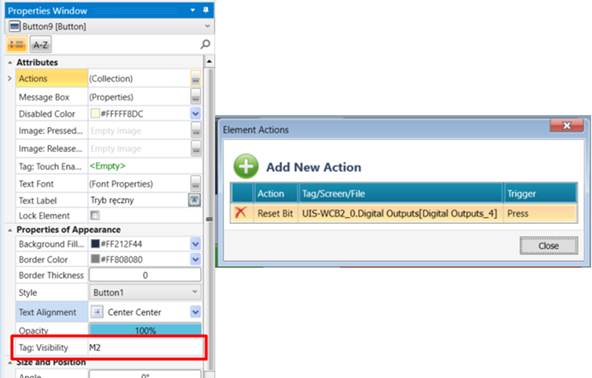
Task: Adjust the Opacity 100% slider
Action: [145, 329]
